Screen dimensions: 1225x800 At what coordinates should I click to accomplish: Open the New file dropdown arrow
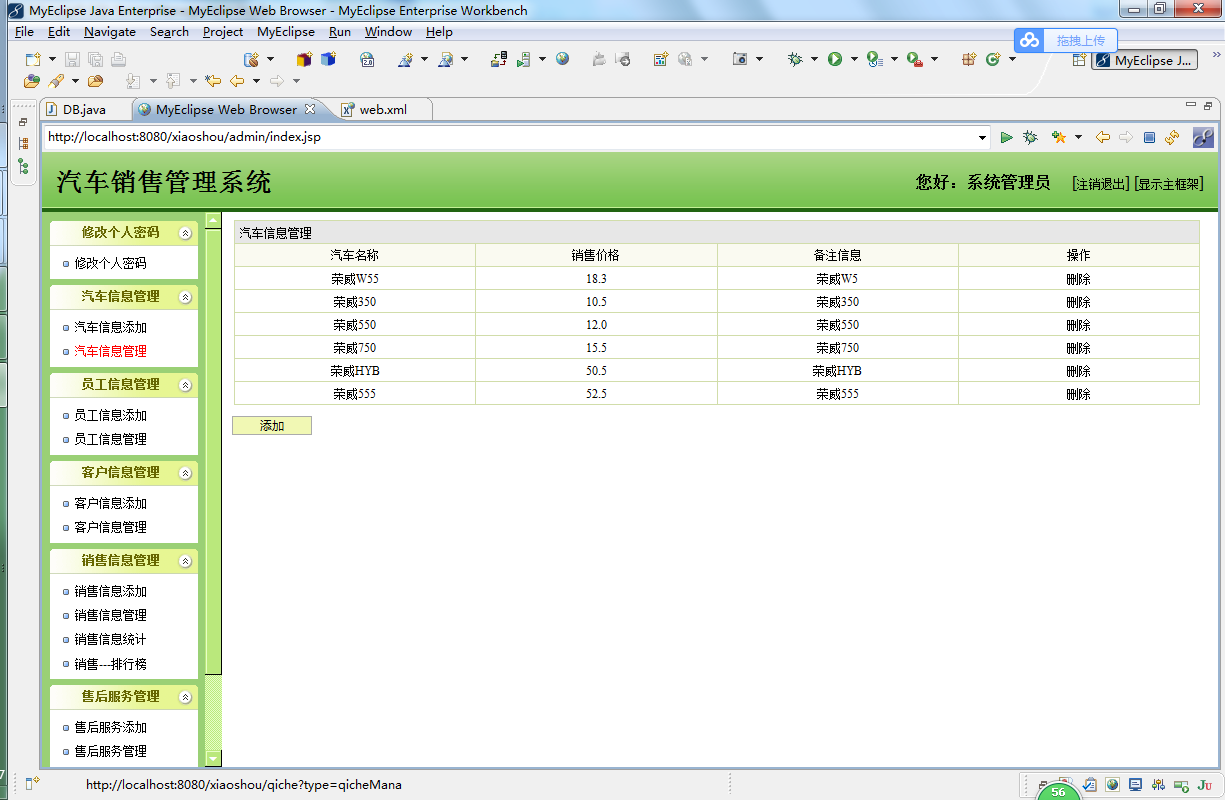(x=51, y=60)
